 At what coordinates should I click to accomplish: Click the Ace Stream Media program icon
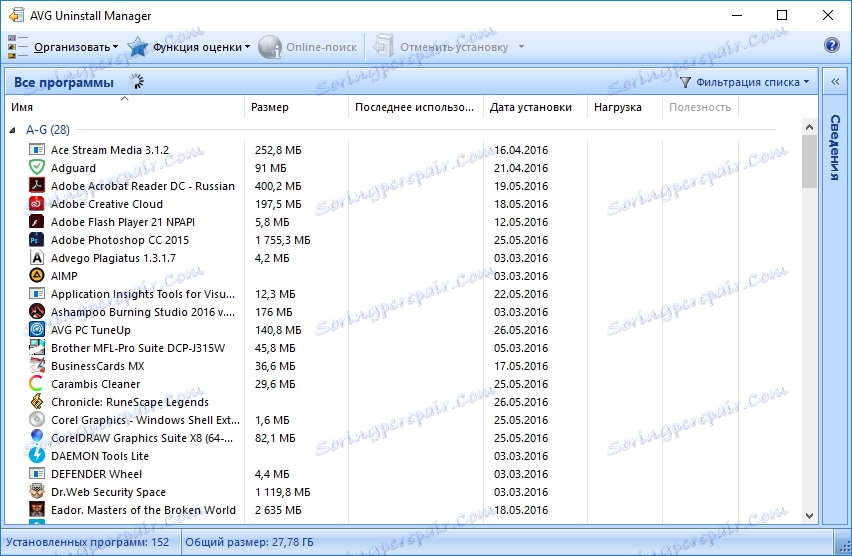[36, 149]
